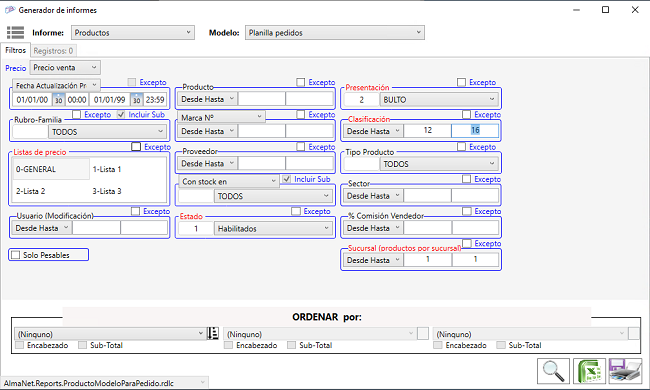
Task: Toggle Excepto checkbox for Fecha Actualización
Action: point(132,82)
